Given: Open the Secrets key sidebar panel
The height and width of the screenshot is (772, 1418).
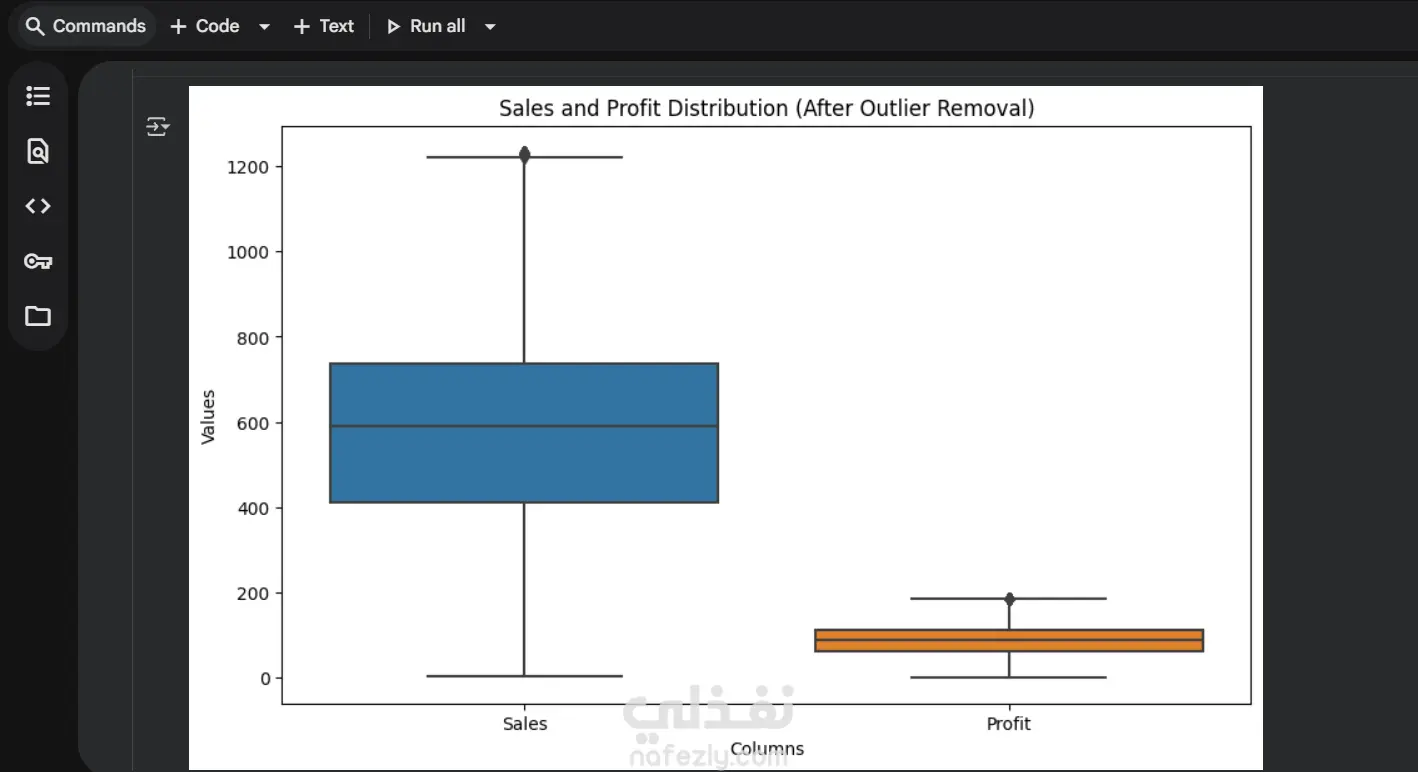Looking at the screenshot, I should coord(38,261).
